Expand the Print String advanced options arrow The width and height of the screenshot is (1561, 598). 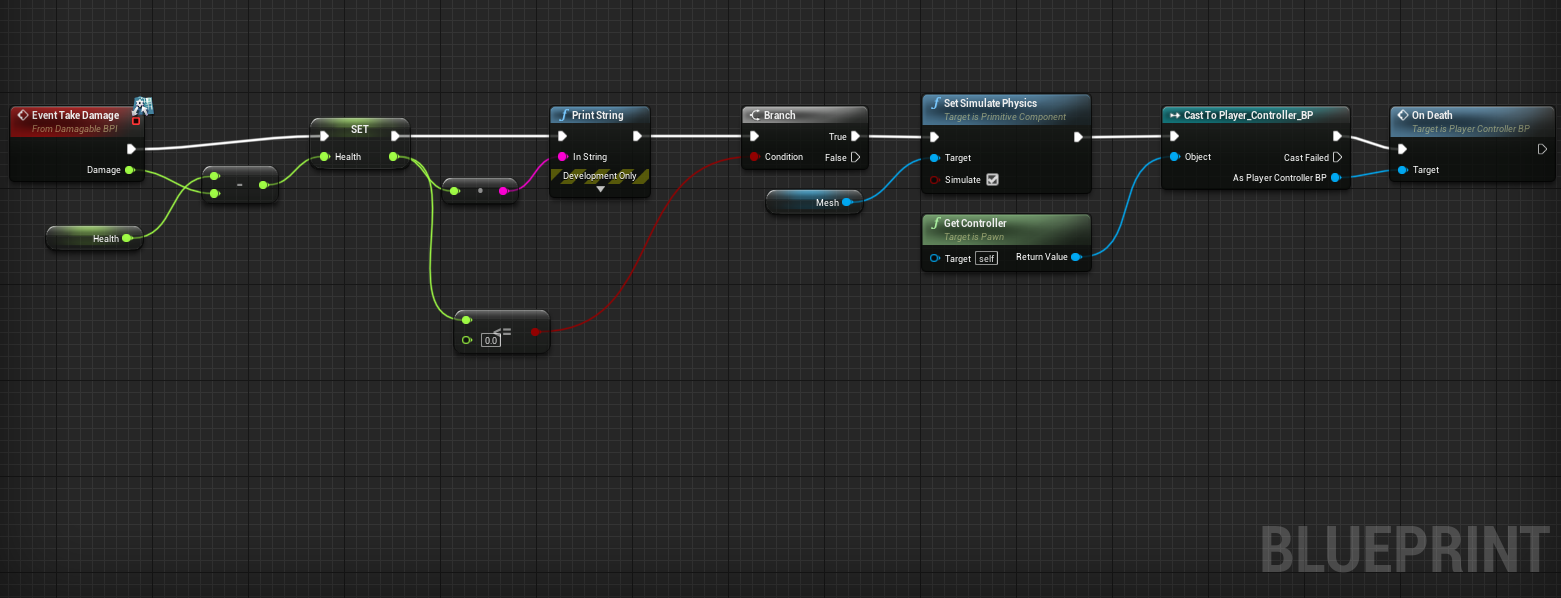click(x=600, y=189)
